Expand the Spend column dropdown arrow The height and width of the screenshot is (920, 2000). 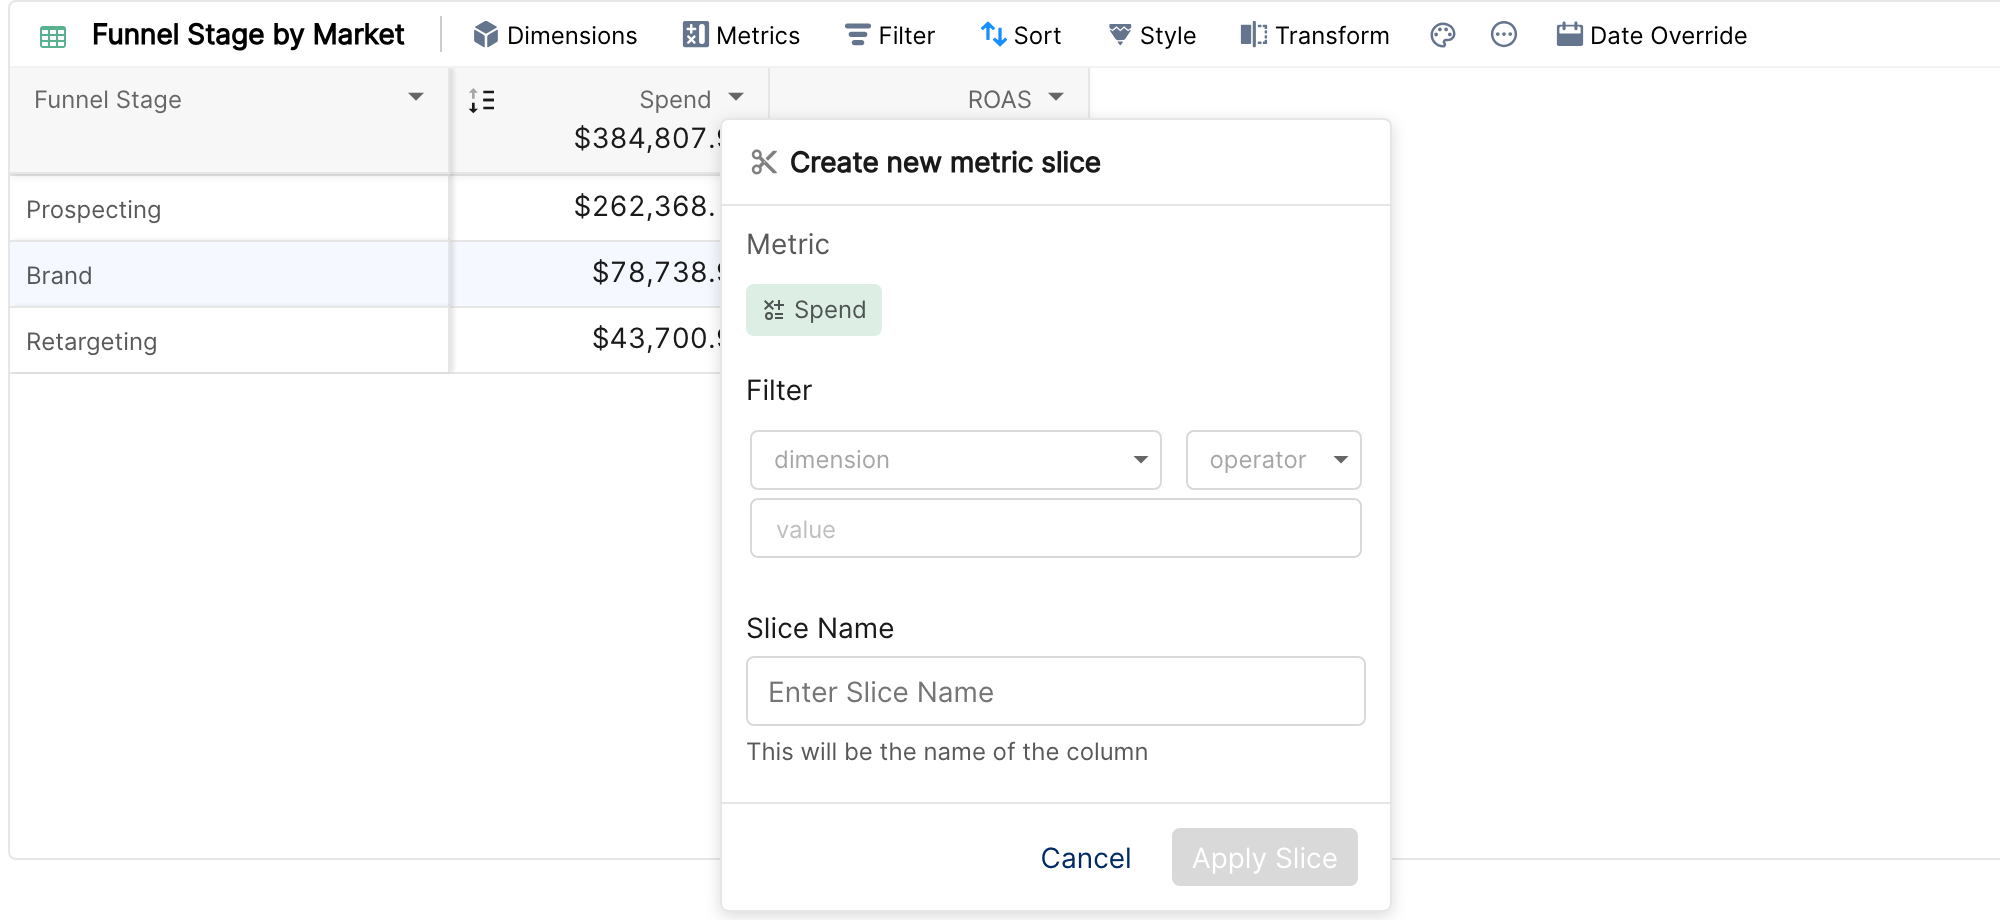(x=737, y=97)
